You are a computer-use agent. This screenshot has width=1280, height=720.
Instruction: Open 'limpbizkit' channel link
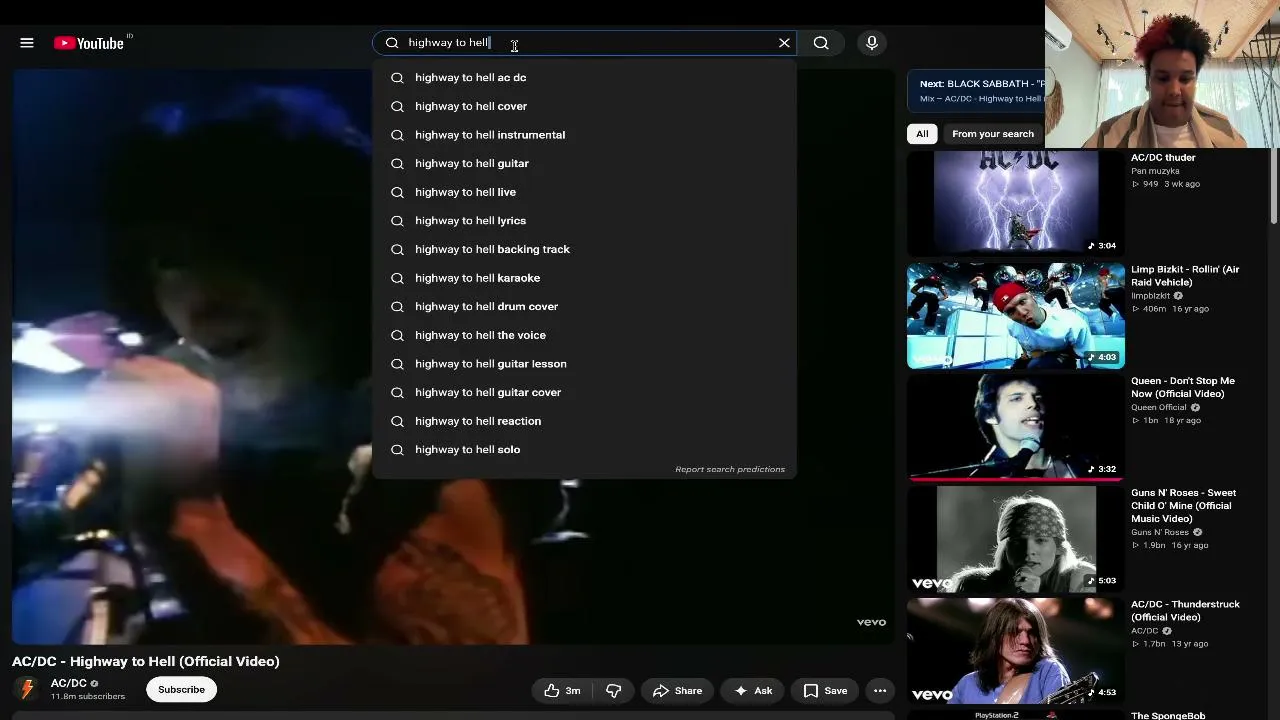[1150, 296]
